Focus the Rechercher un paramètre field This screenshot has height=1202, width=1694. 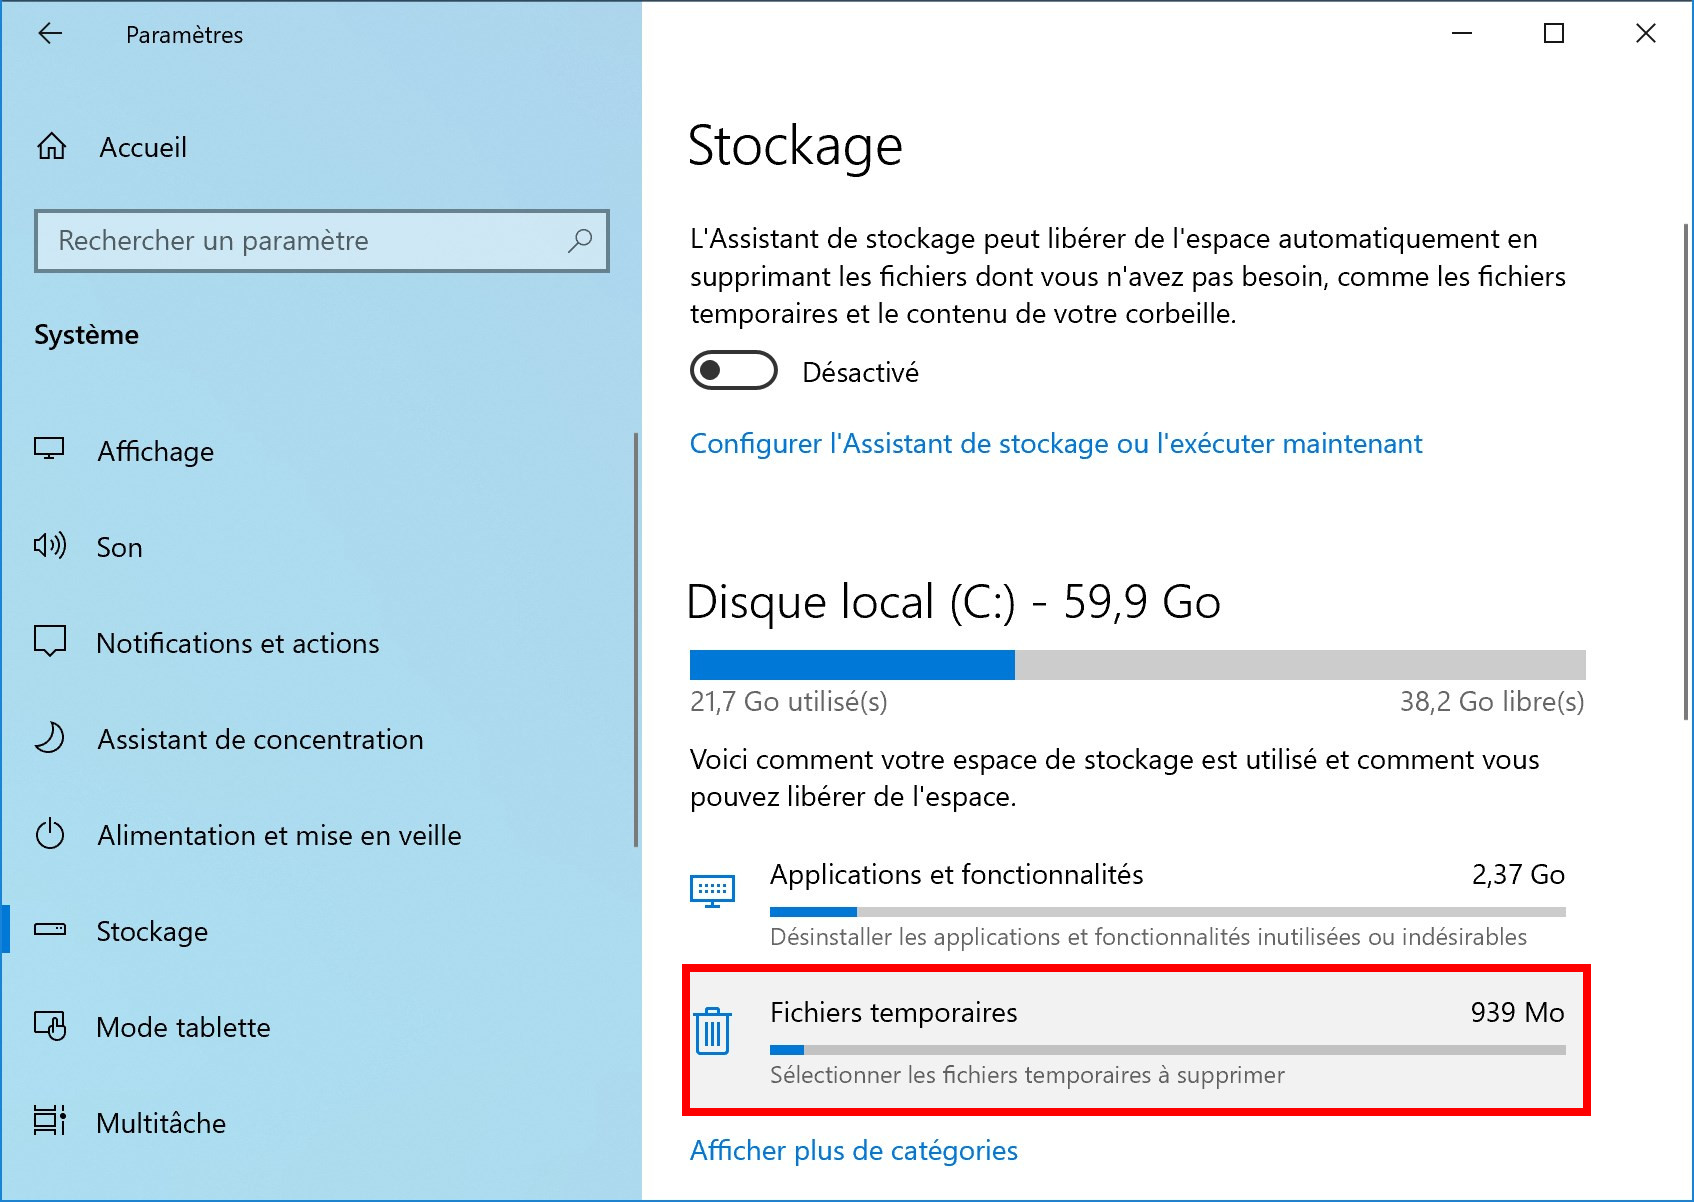(x=322, y=241)
